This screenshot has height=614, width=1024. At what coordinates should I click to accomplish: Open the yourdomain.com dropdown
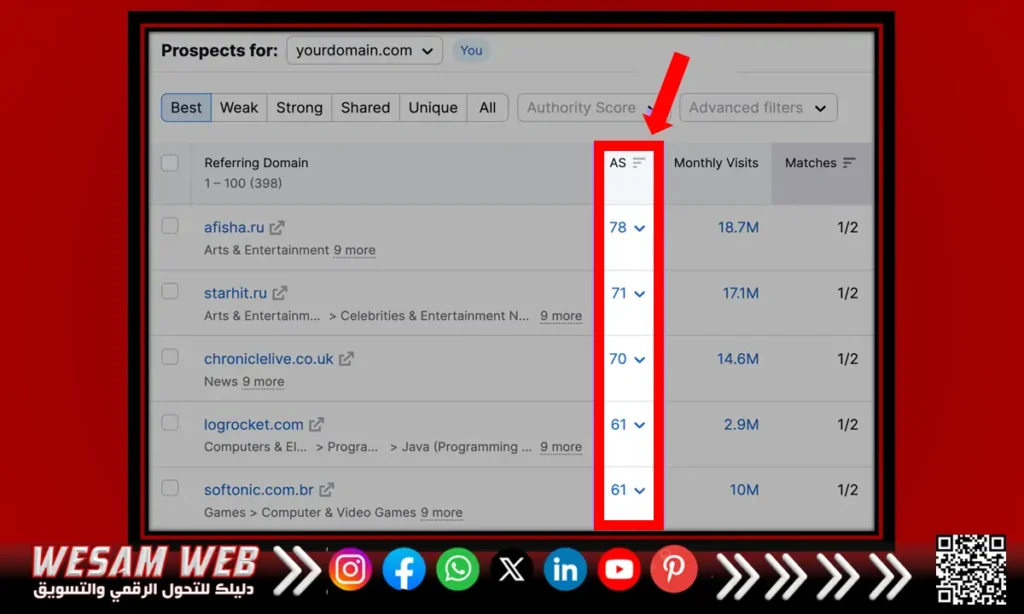364,50
